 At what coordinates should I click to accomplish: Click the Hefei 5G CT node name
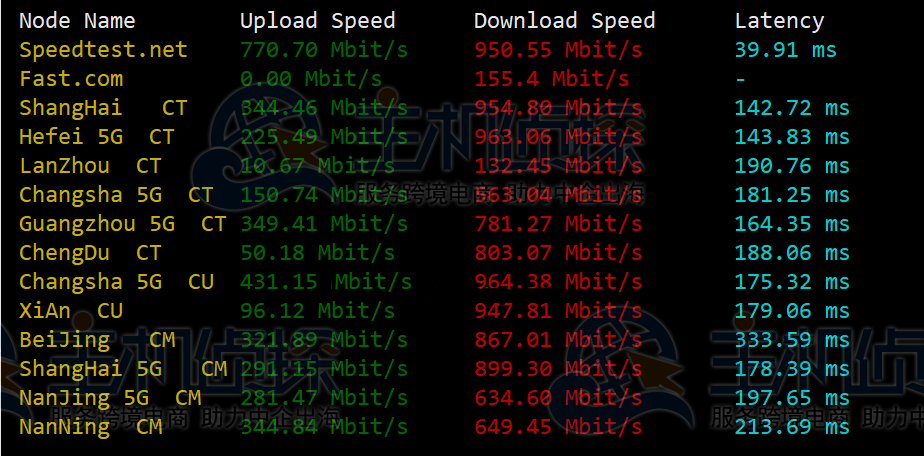97,137
